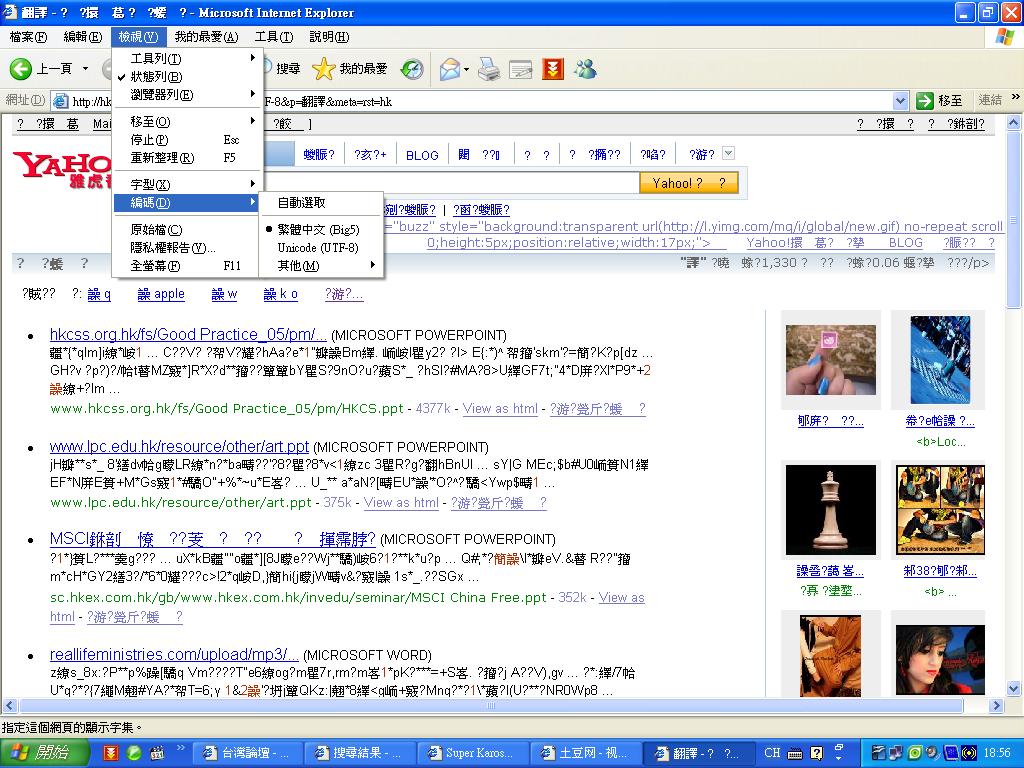
Task: Click the Windows flag logo at top right
Action: [1005, 37]
